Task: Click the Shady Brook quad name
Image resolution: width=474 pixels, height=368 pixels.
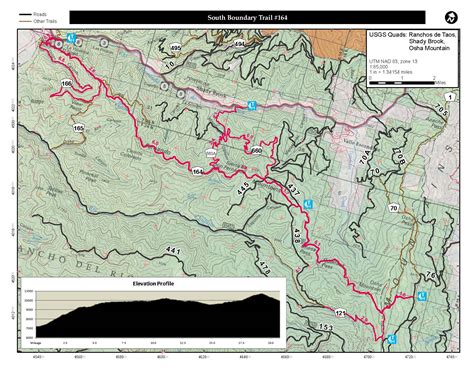Action: point(426,41)
